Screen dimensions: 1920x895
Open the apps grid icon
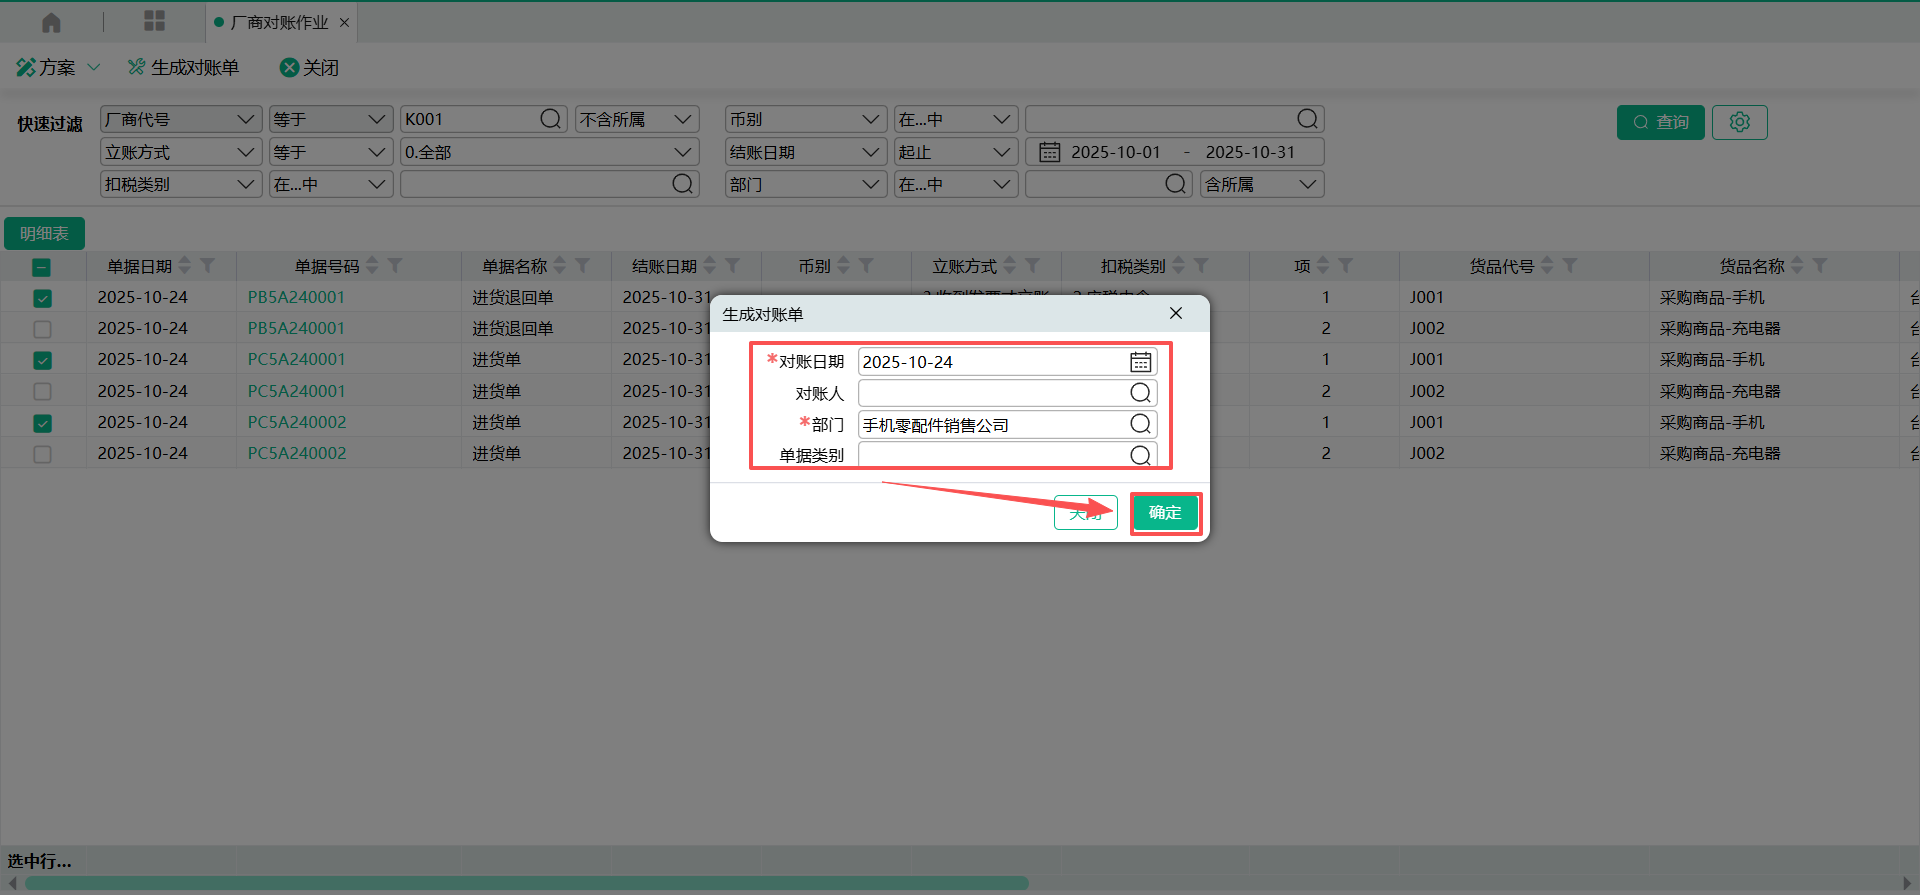[154, 21]
